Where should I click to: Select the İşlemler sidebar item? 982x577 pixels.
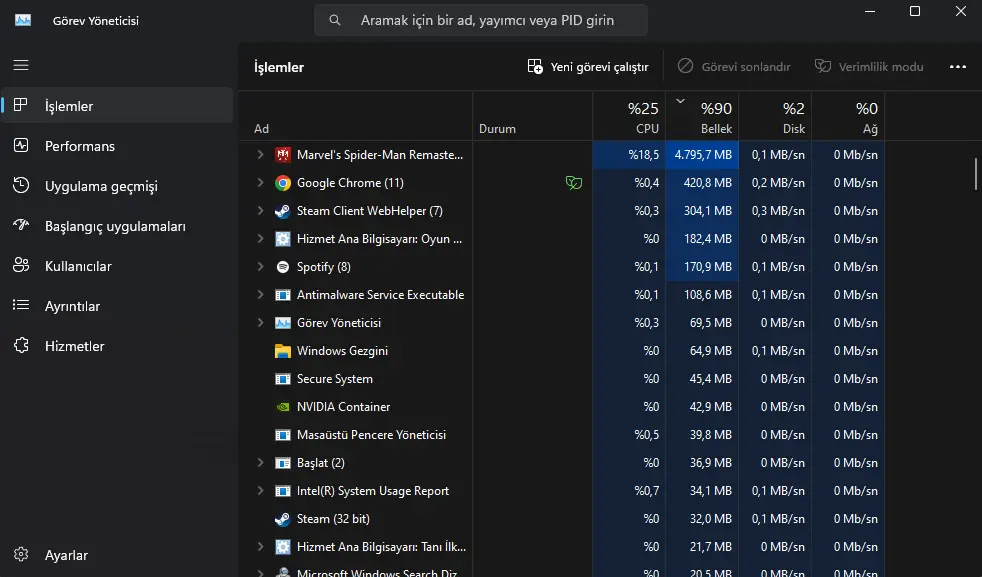pyautogui.click(x=118, y=106)
